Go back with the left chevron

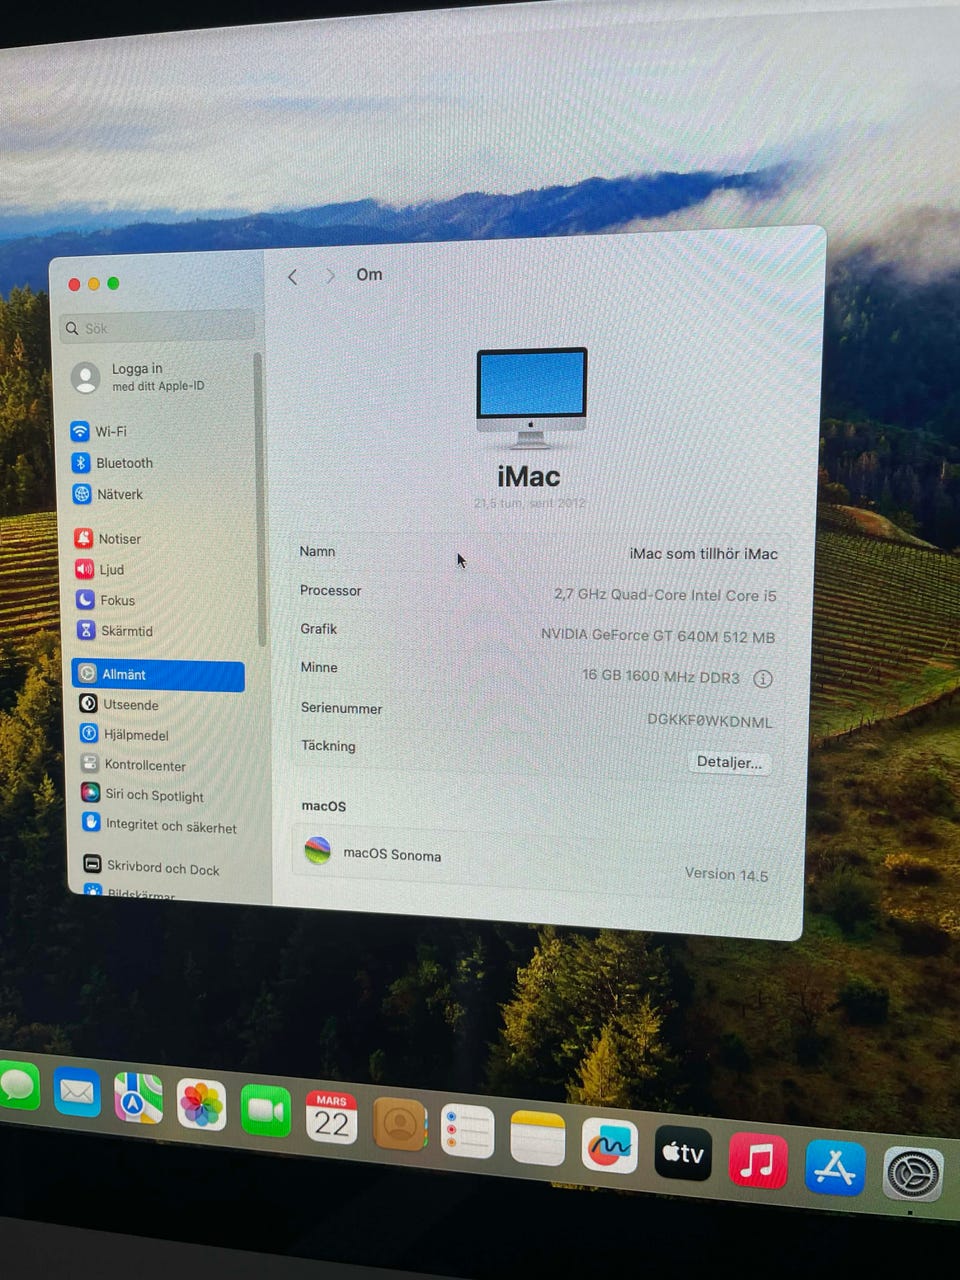(x=292, y=277)
